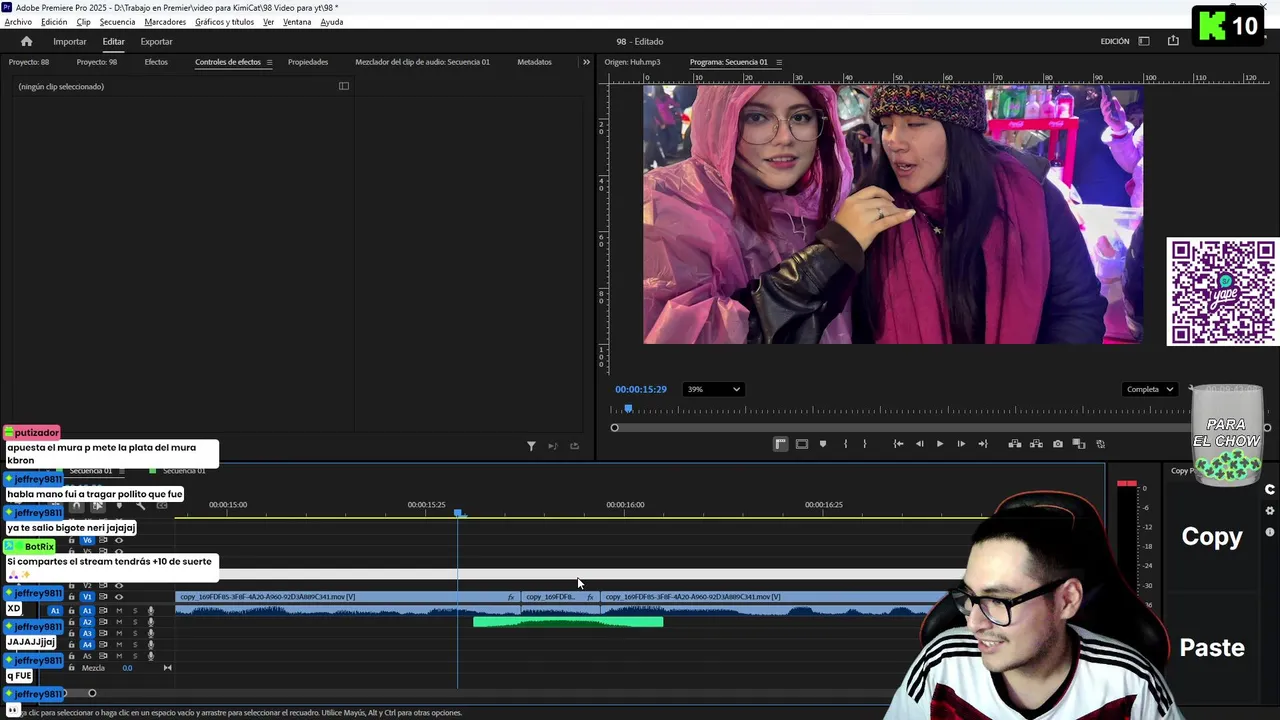The width and height of the screenshot is (1280, 720).
Task: Set Mark In point
Action: pyautogui.click(x=845, y=444)
